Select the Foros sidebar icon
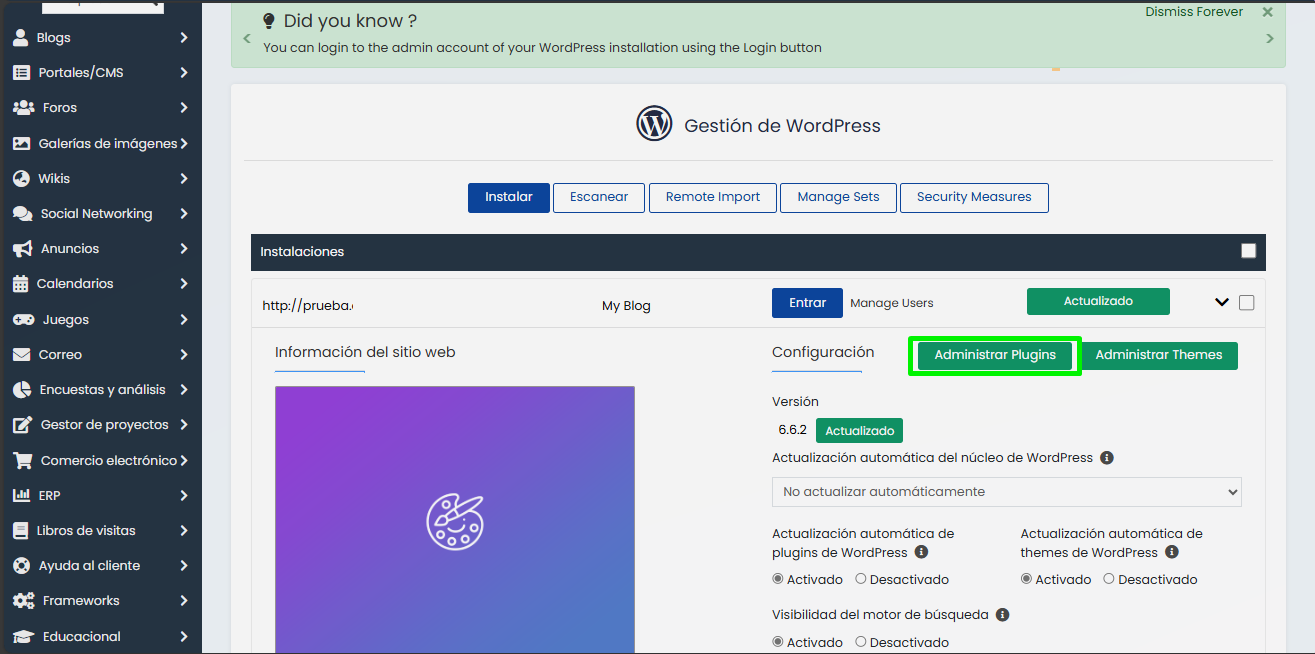 pyautogui.click(x=22, y=107)
